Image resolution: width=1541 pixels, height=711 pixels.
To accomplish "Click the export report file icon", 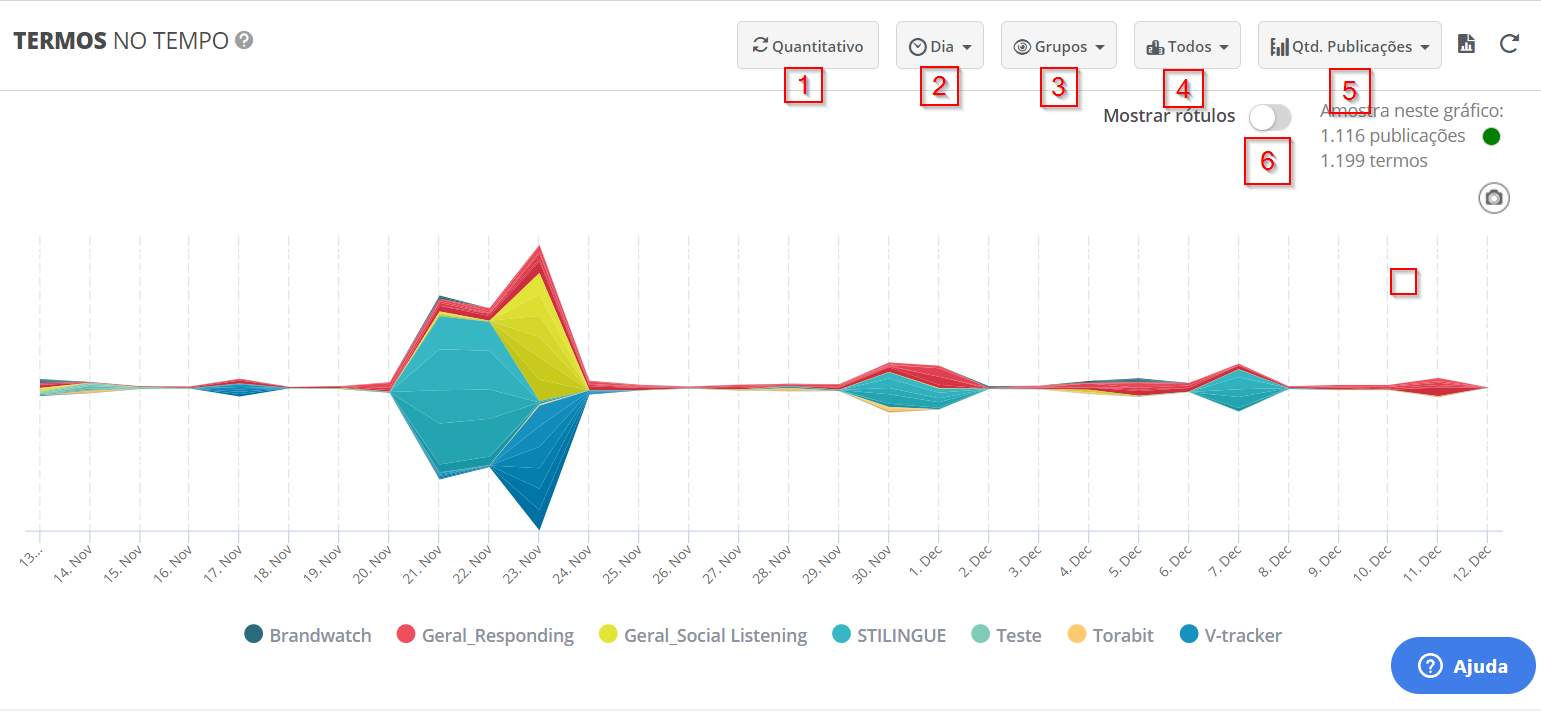I will point(1466,44).
